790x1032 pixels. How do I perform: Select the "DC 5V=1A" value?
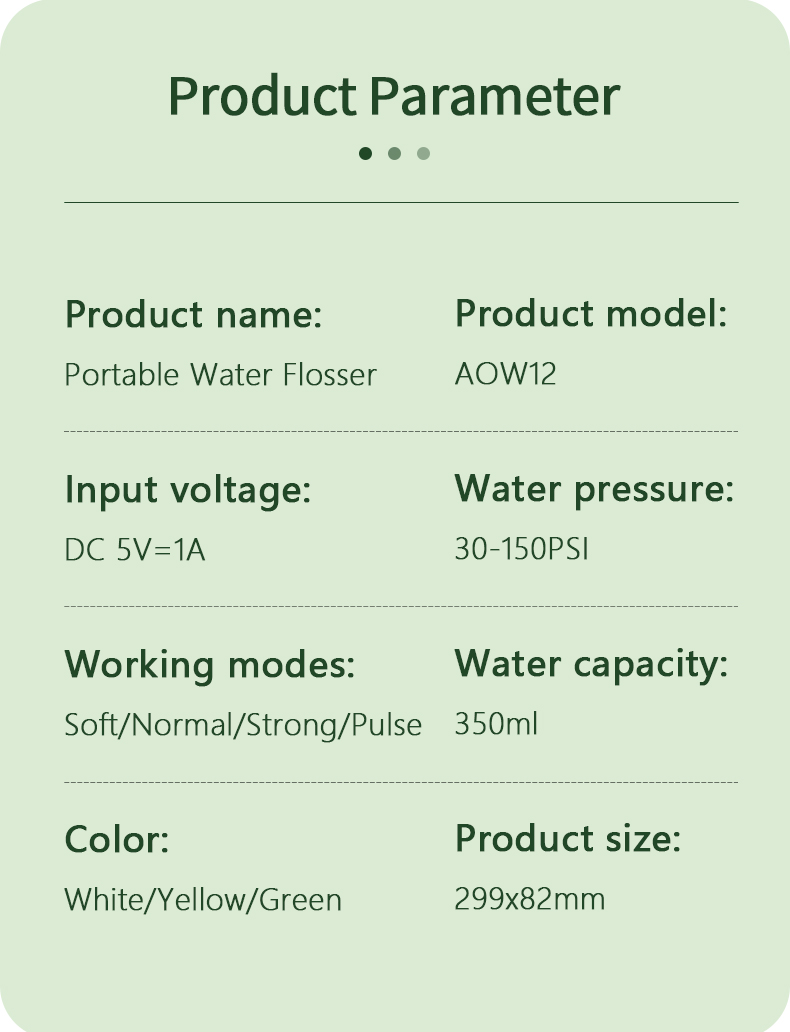(x=135, y=550)
